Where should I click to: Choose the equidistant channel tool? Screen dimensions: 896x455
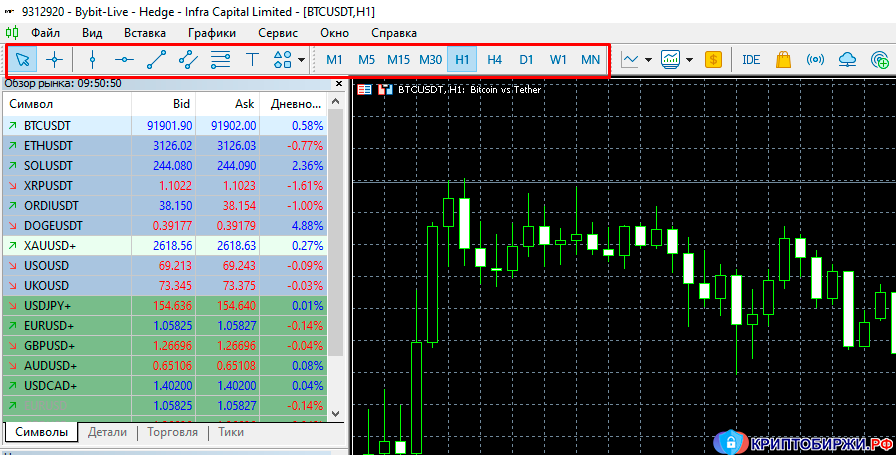click(189, 59)
